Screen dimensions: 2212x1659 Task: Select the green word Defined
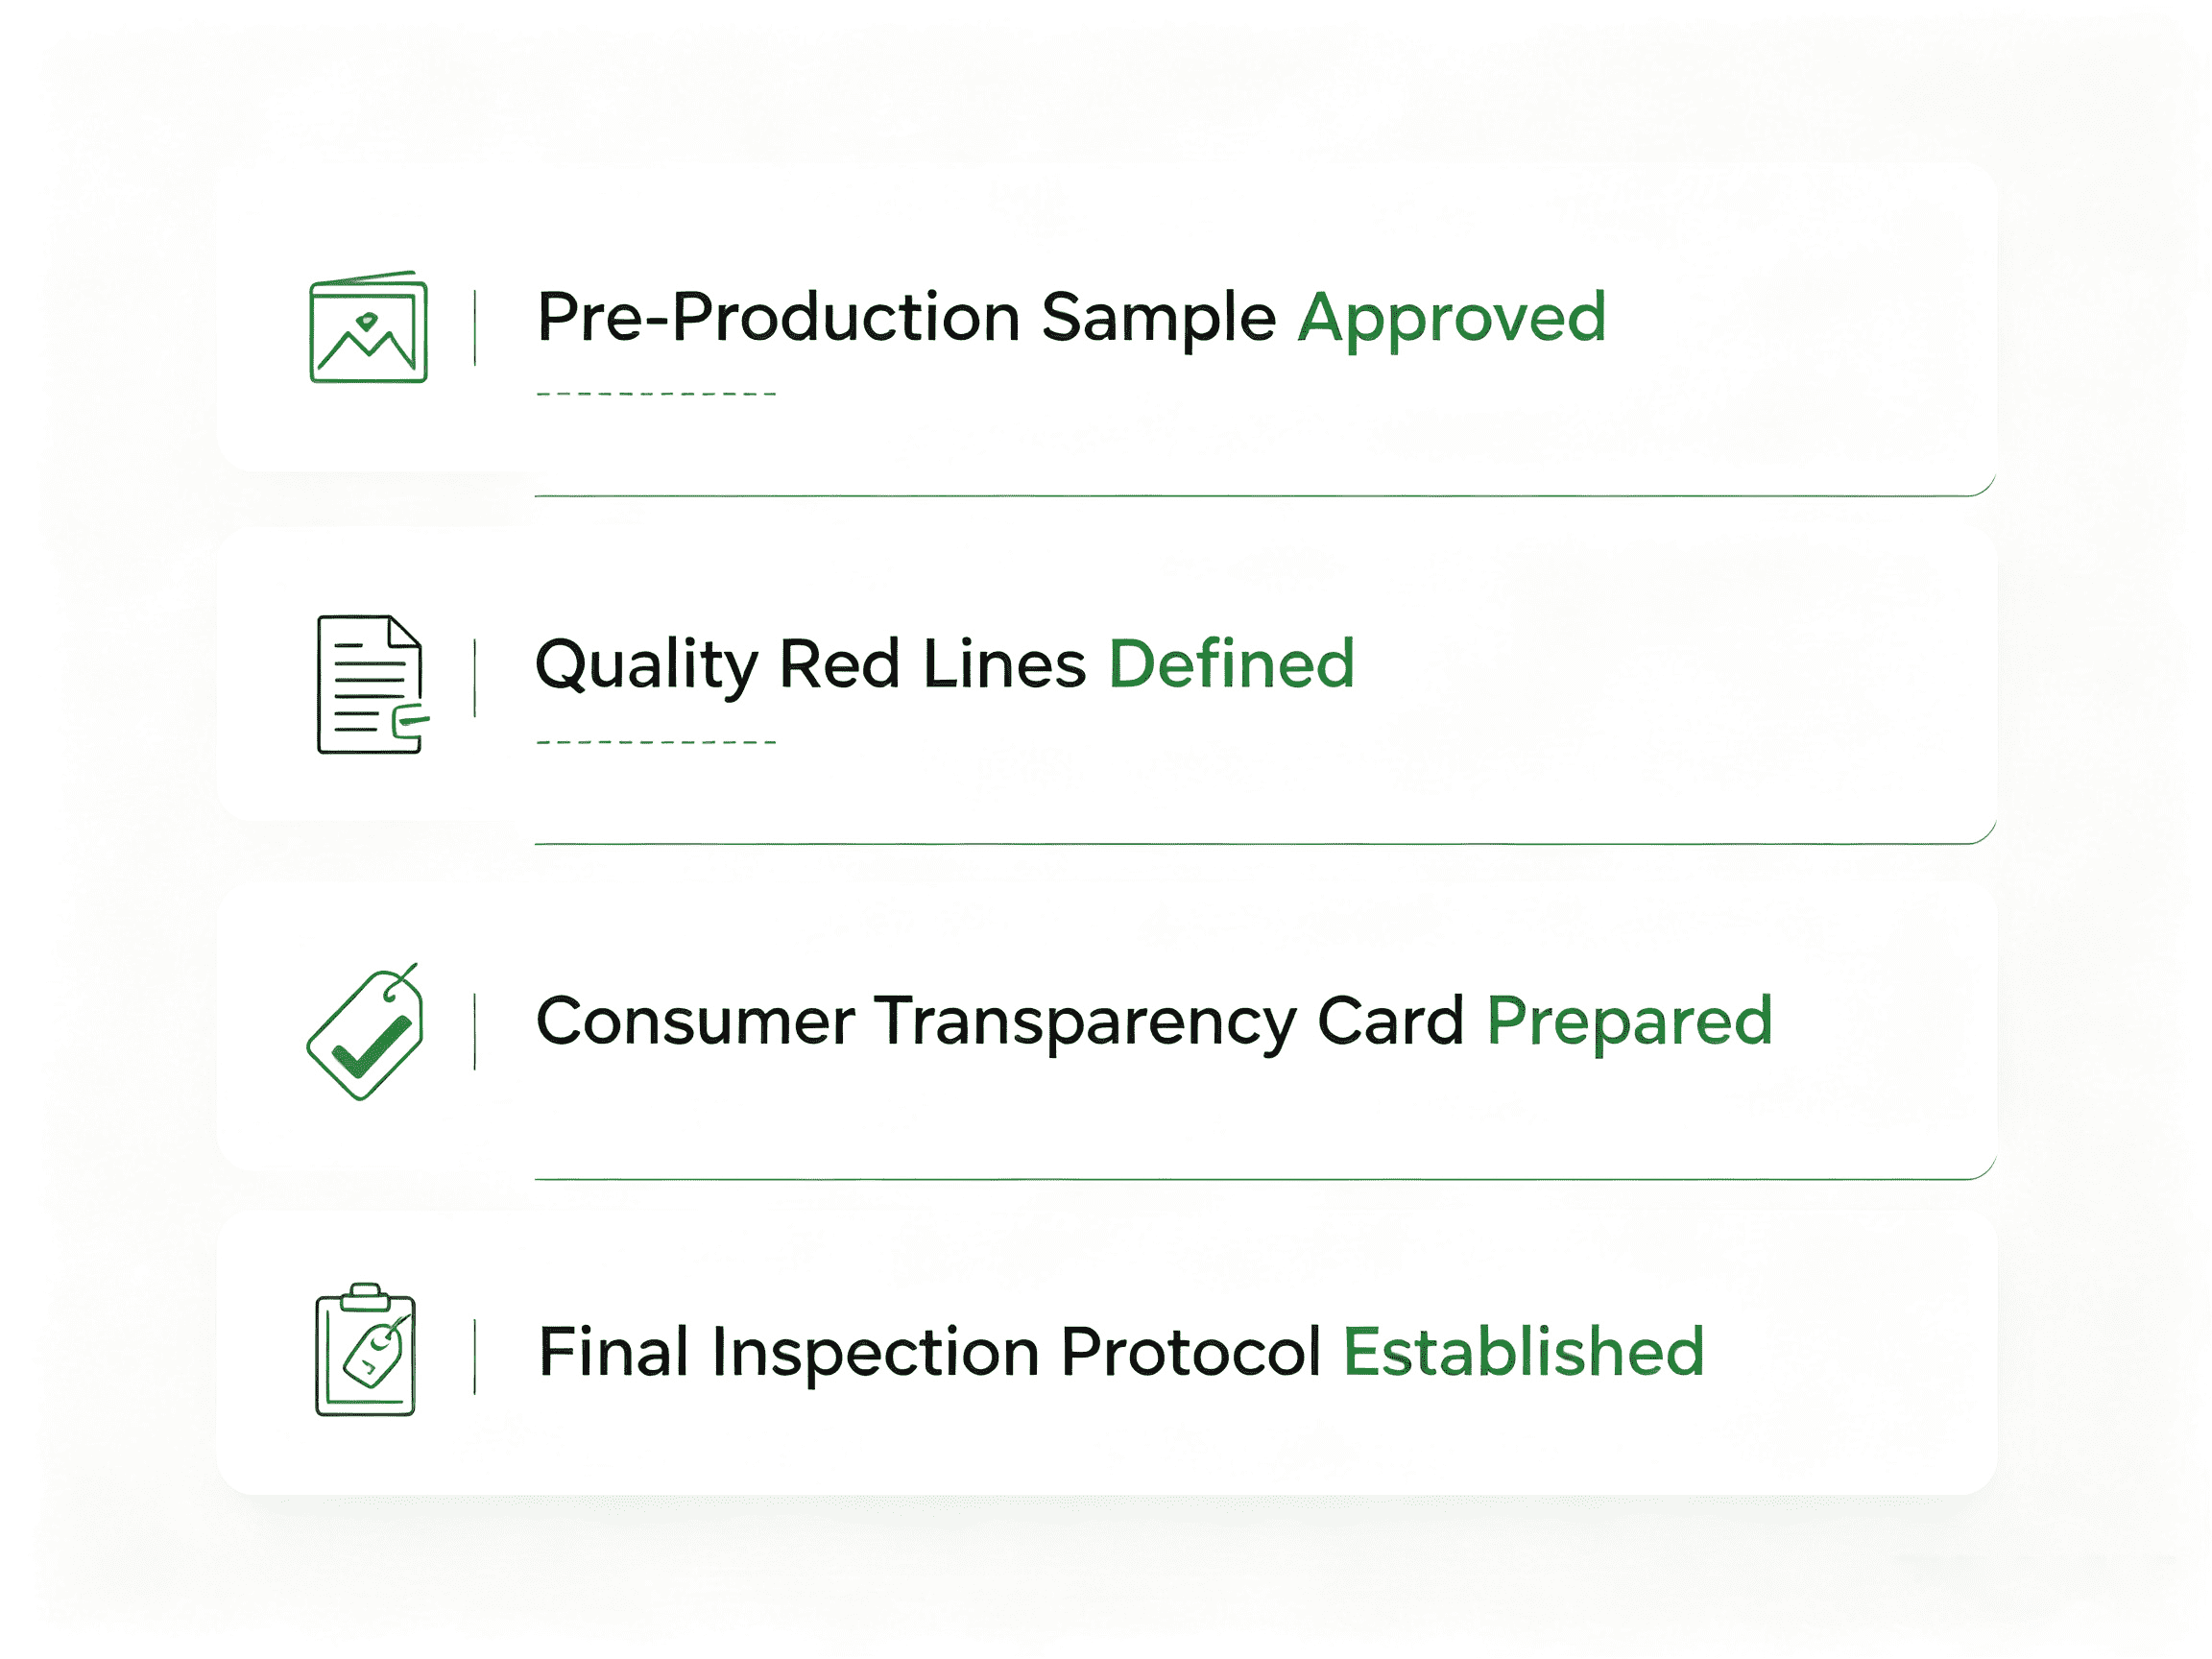point(1232,666)
